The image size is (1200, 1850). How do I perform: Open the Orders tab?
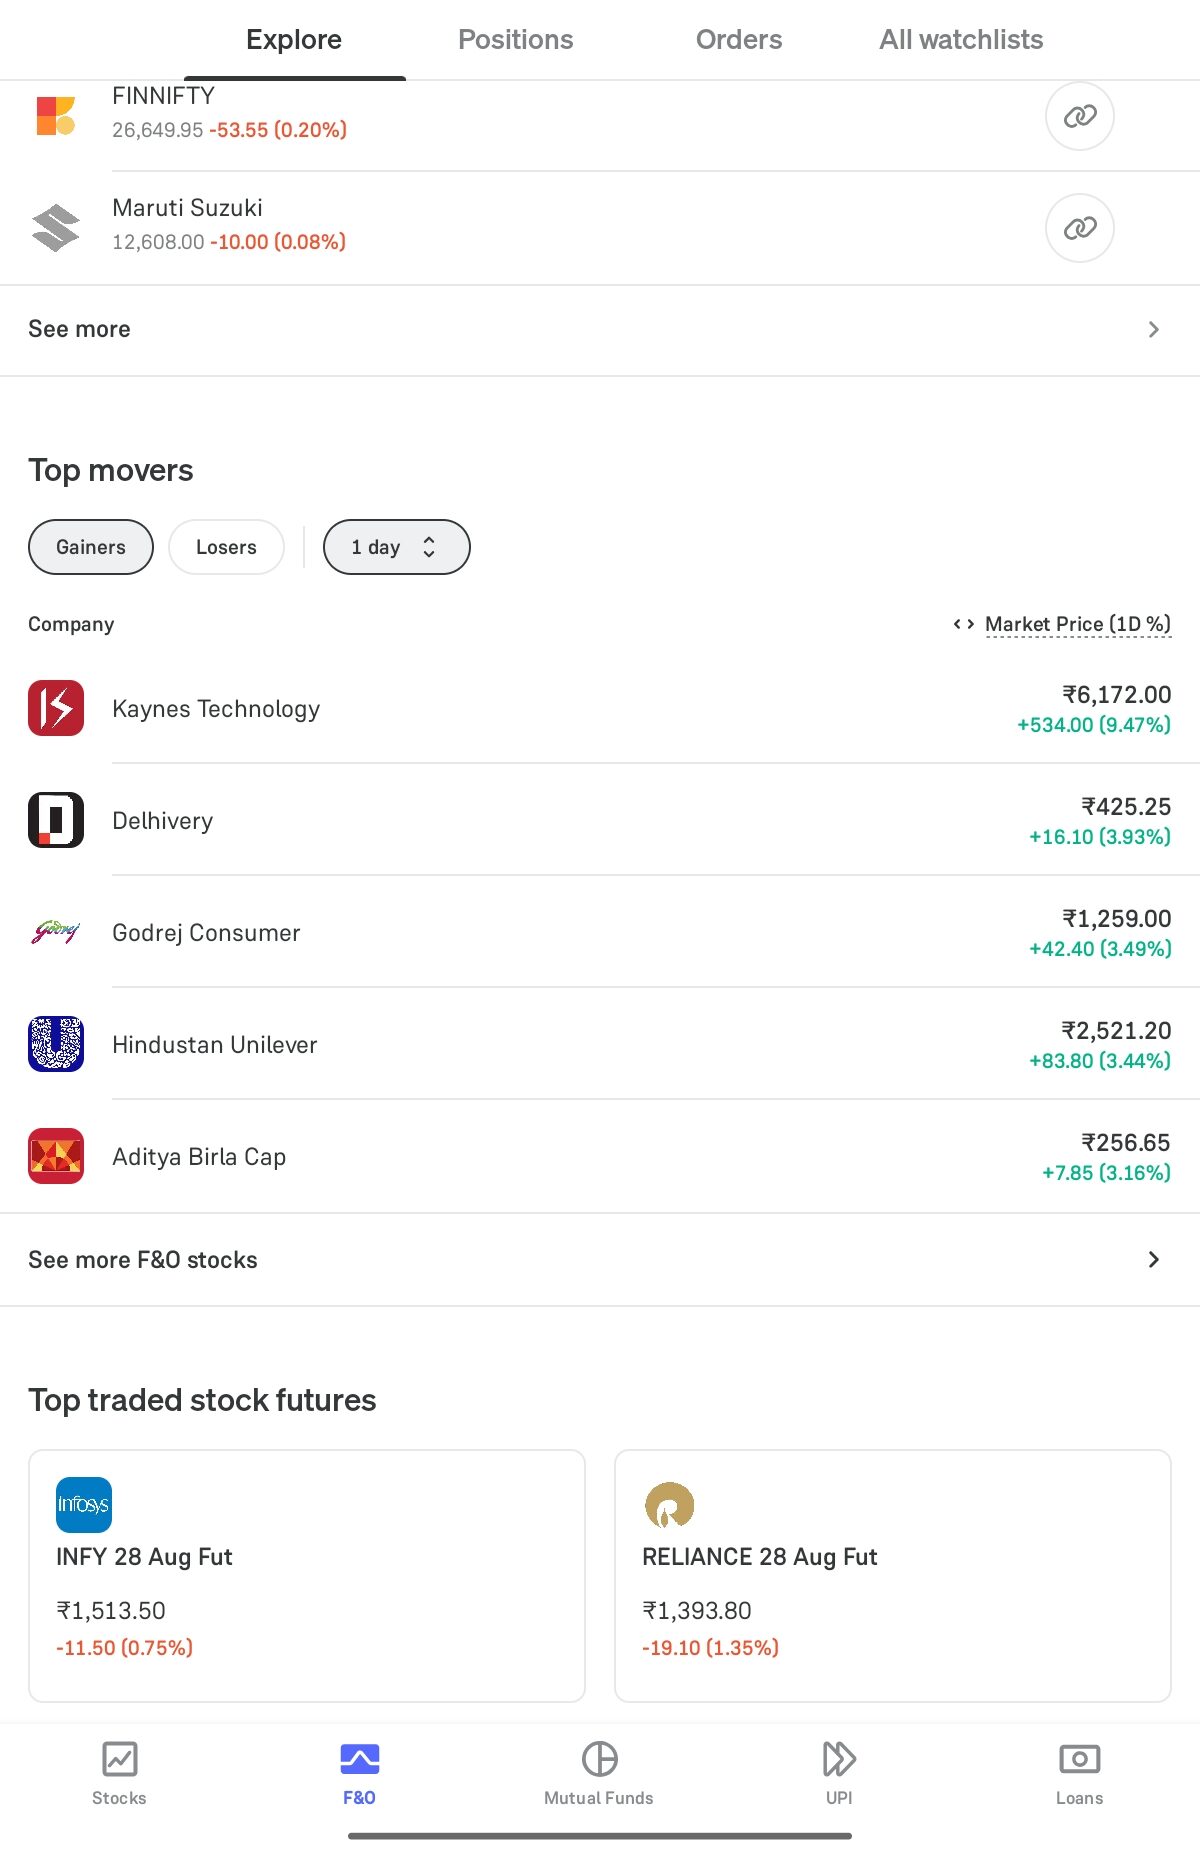point(739,40)
